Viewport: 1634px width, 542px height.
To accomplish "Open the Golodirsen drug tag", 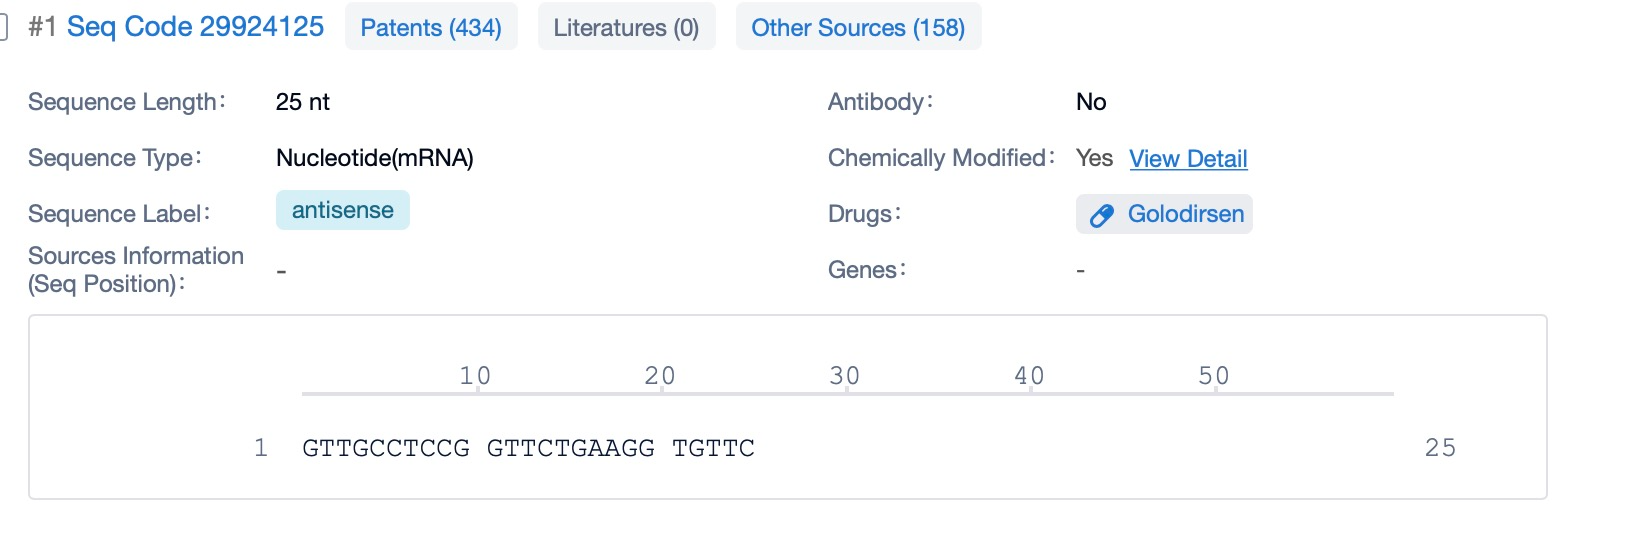I will (x=1185, y=214).
